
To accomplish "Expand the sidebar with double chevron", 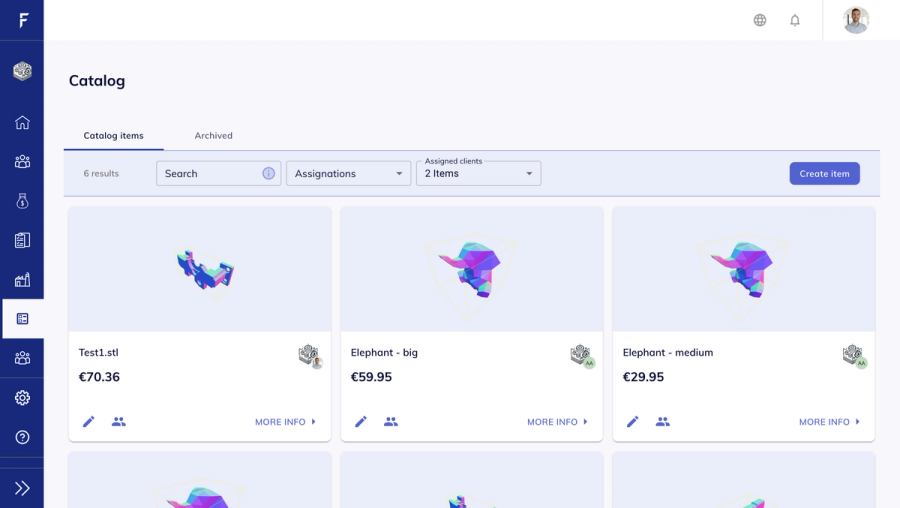I will [22, 488].
